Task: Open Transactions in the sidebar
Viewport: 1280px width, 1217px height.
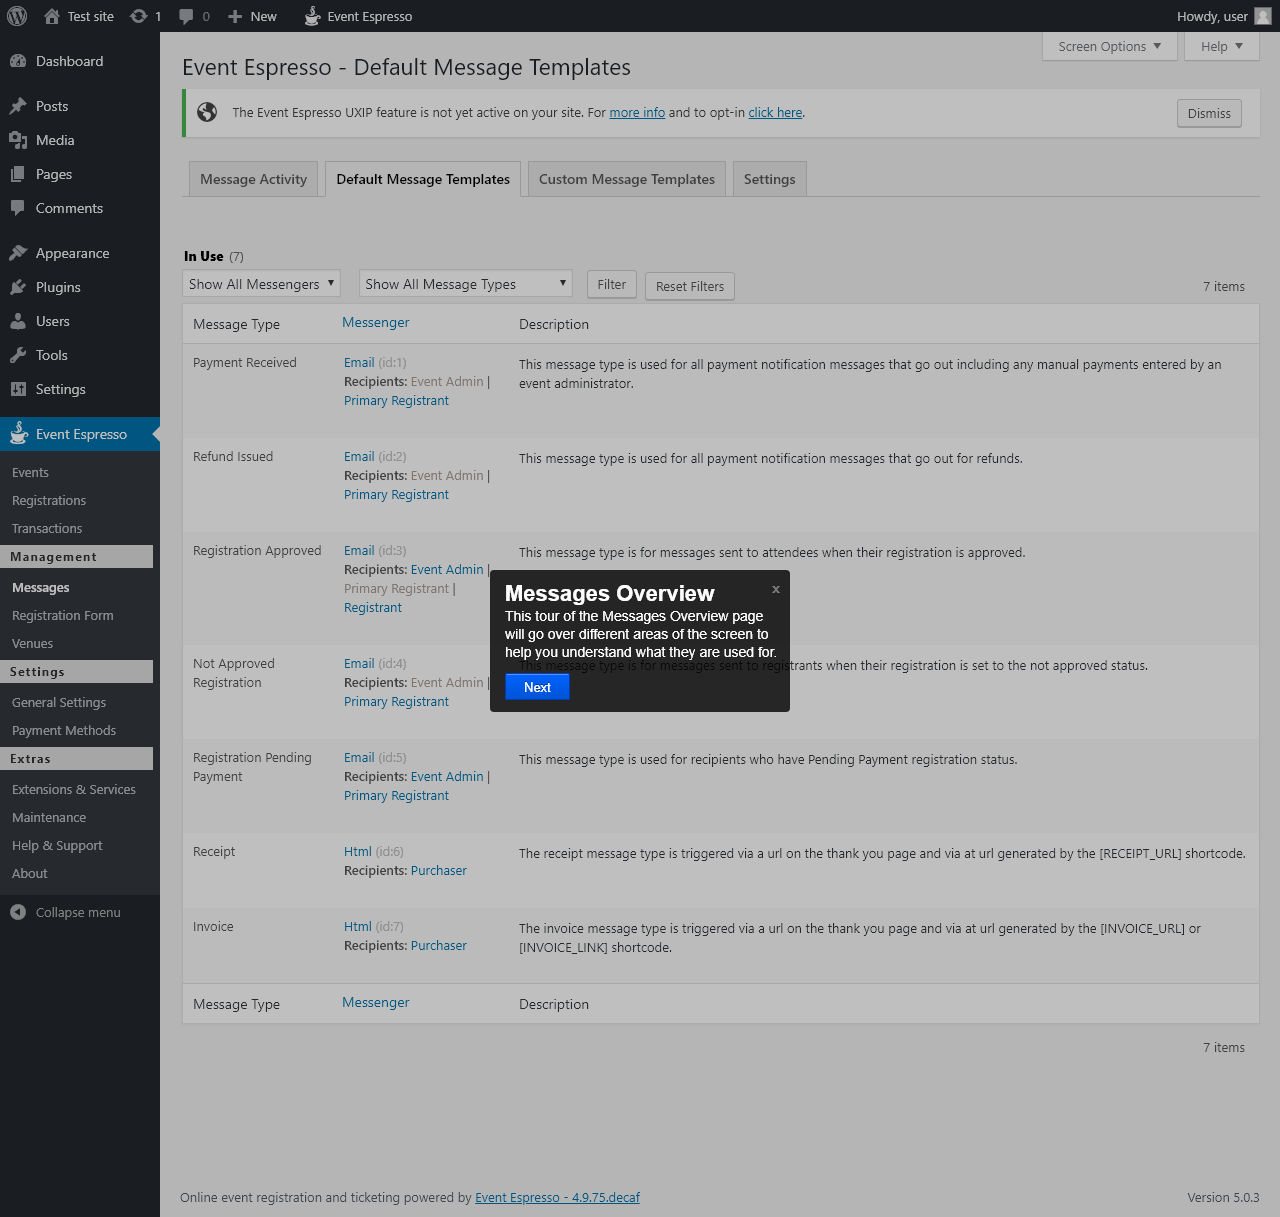Action: pyautogui.click(x=47, y=528)
